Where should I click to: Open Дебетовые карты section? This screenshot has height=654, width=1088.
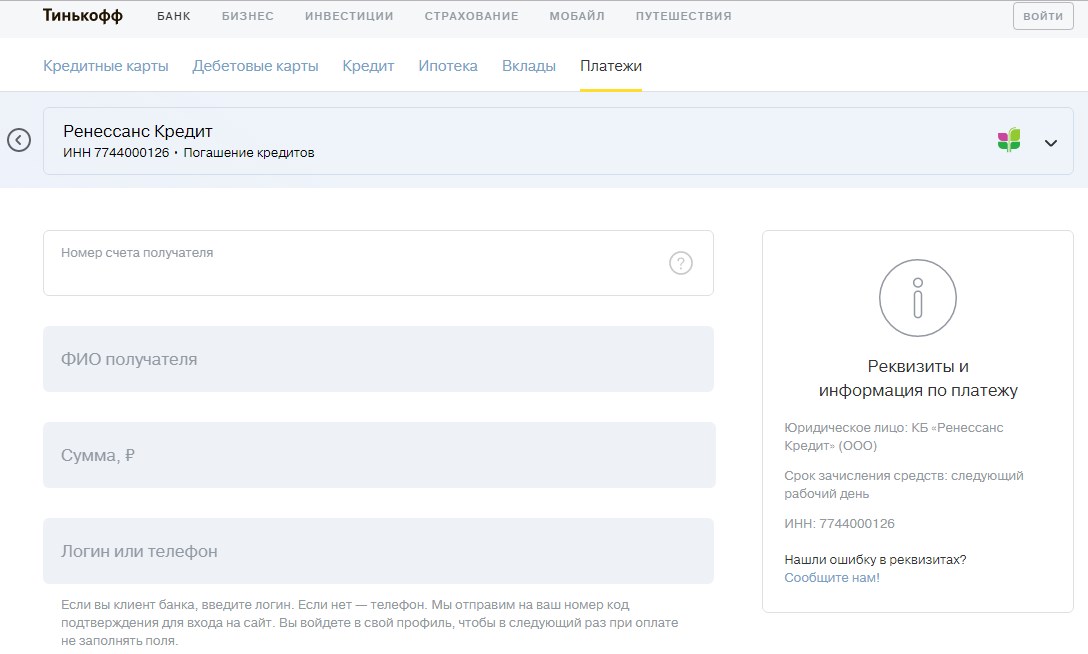255,66
